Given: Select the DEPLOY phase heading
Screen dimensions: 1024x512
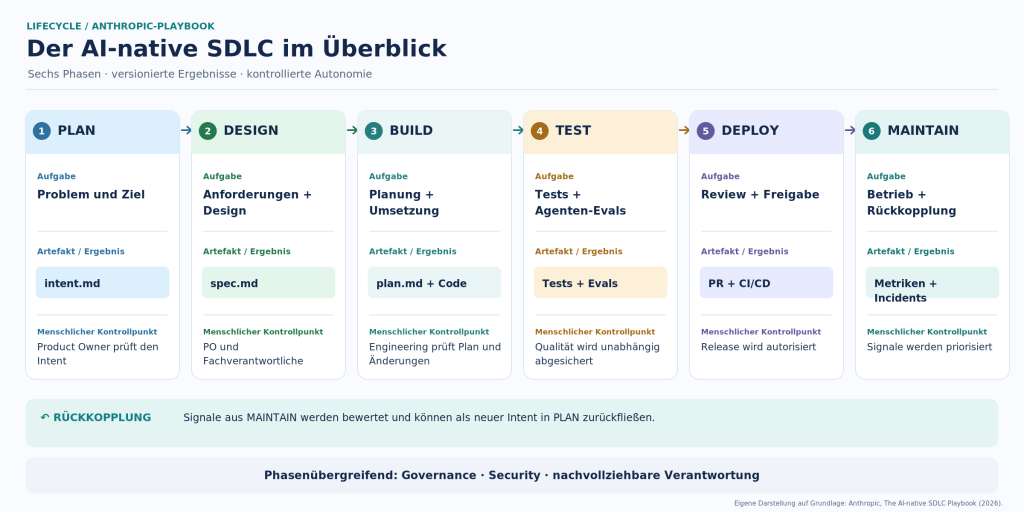Looking at the screenshot, I should point(750,131).
